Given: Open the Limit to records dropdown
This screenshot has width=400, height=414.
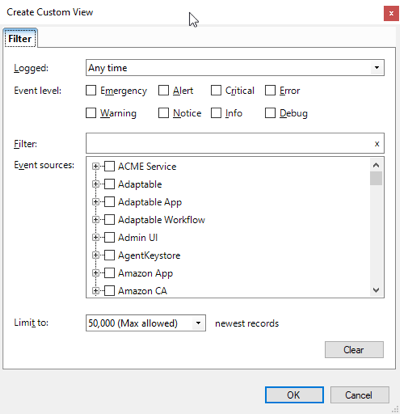Looking at the screenshot, I should pos(146,323).
